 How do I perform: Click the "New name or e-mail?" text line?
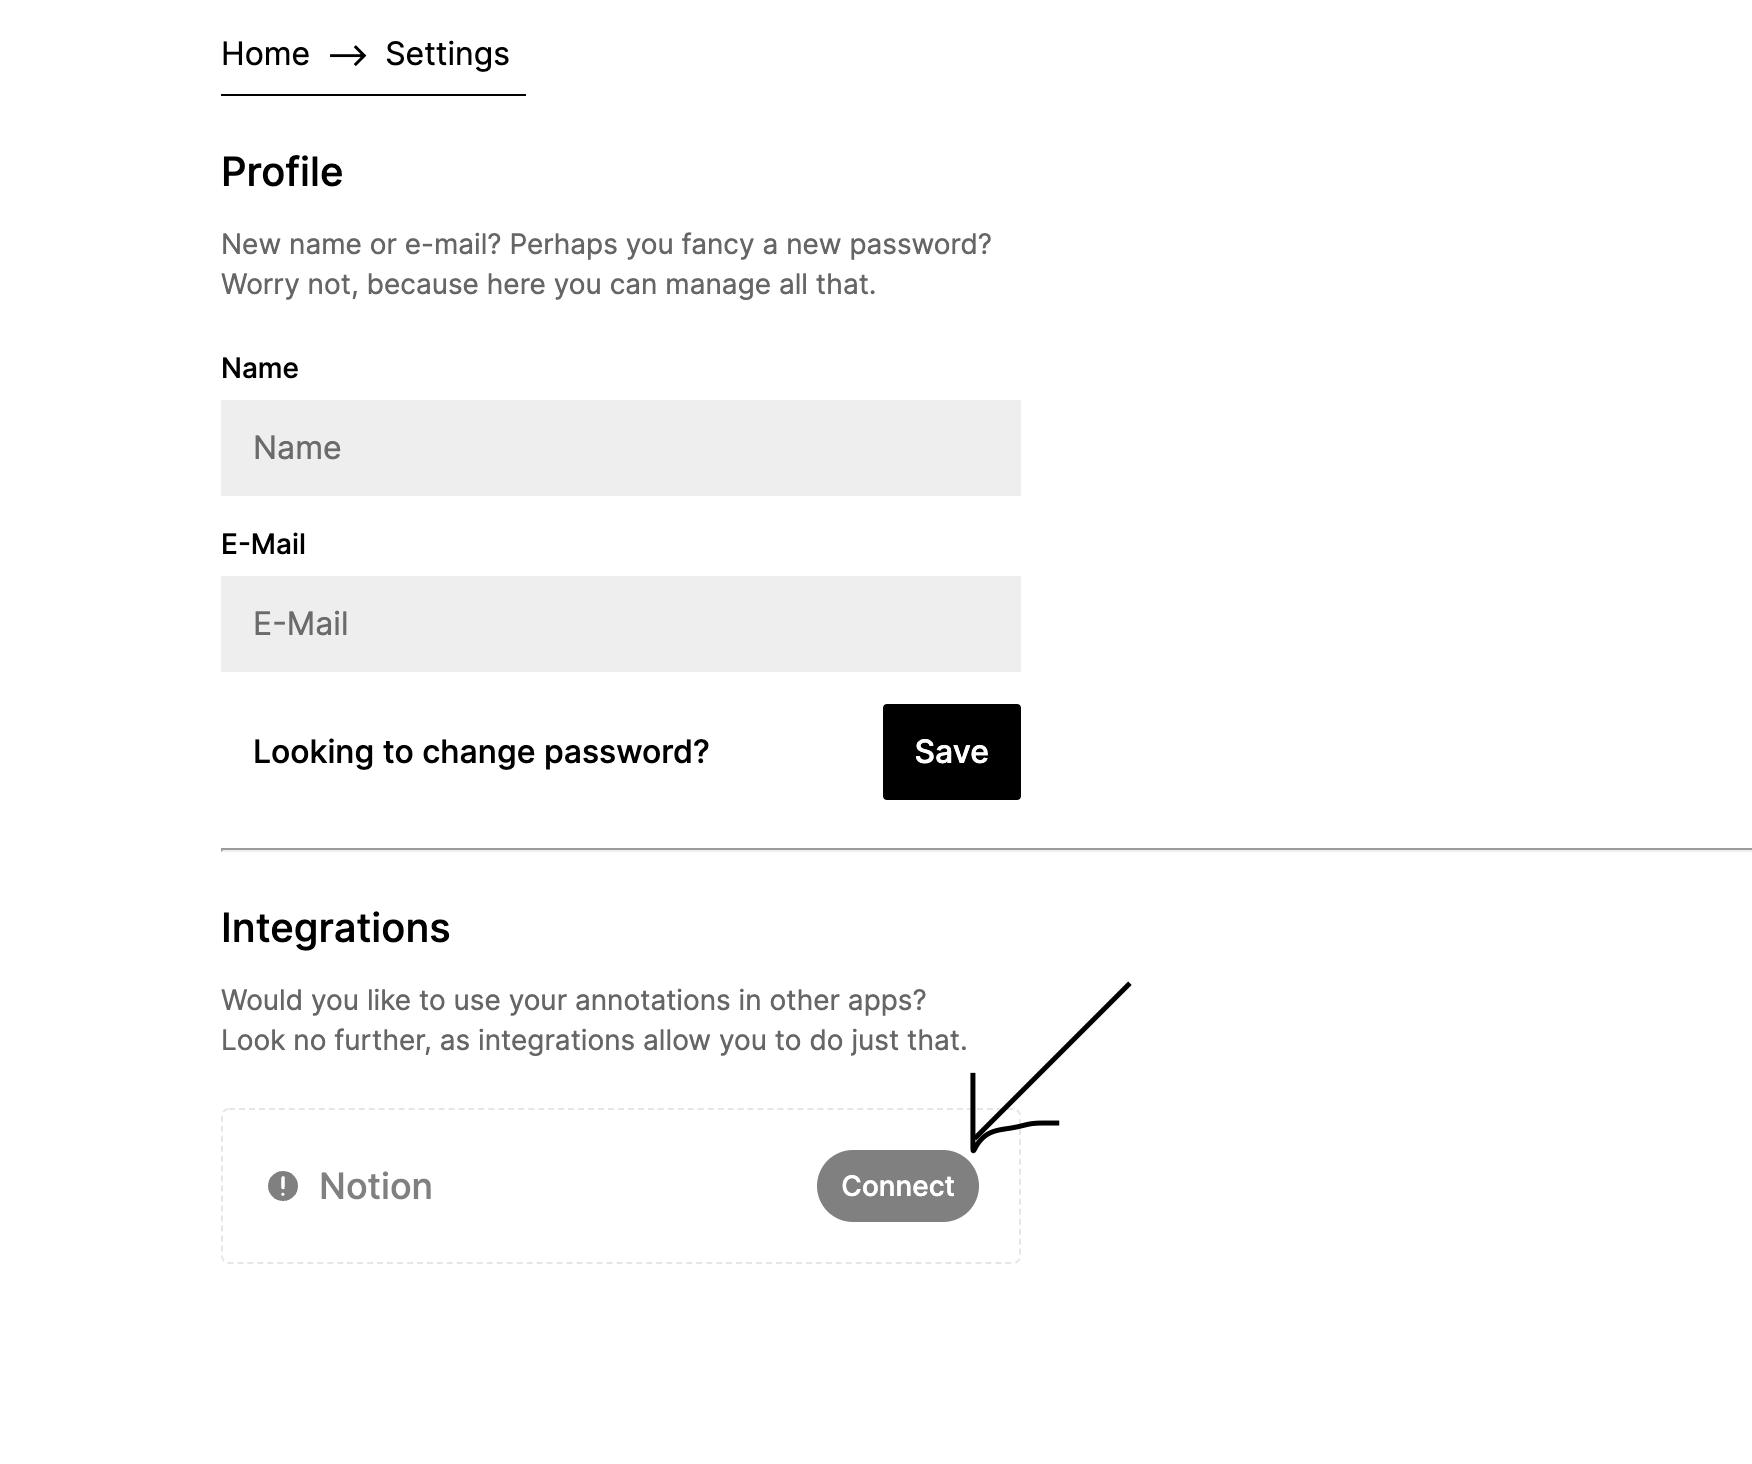[606, 244]
